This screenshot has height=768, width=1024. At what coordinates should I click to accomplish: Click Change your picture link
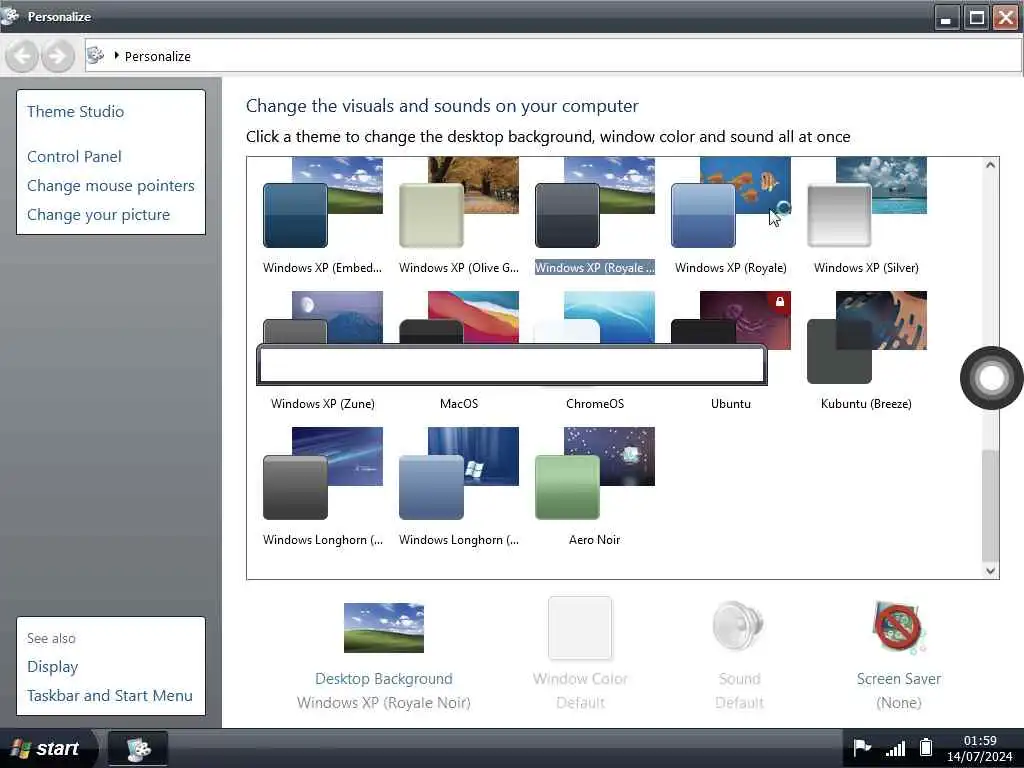coord(99,215)
